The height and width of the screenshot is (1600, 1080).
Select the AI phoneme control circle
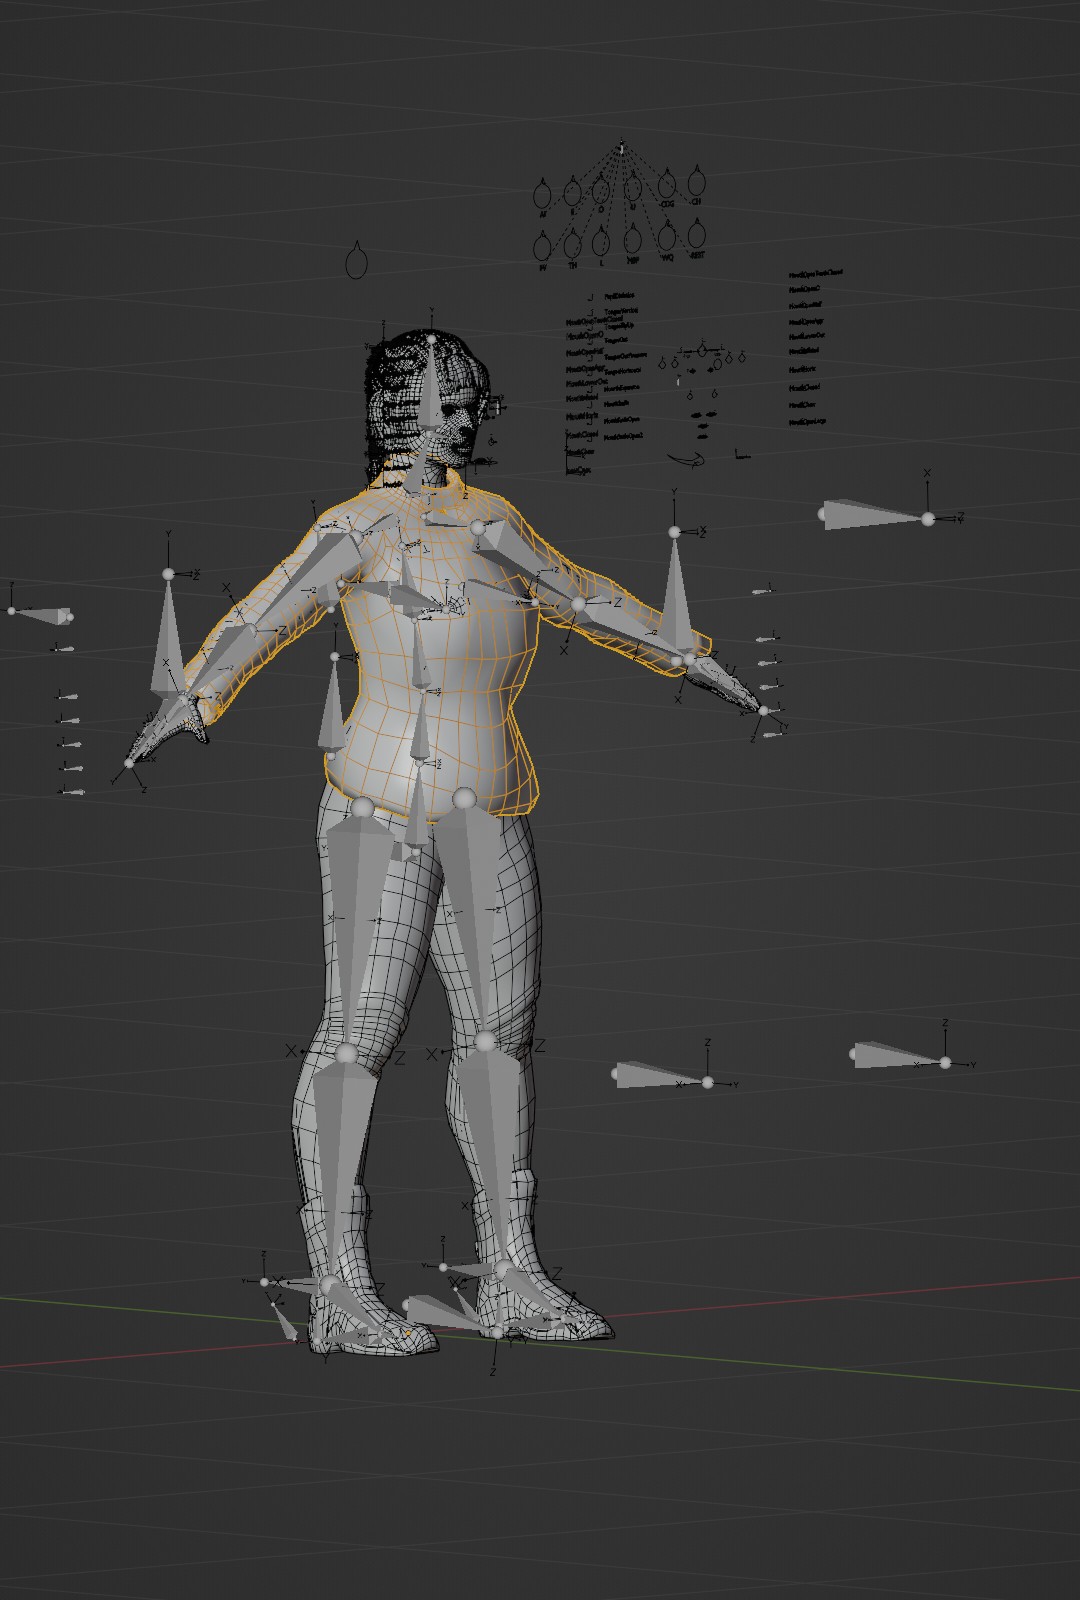(x=542, y=195)
